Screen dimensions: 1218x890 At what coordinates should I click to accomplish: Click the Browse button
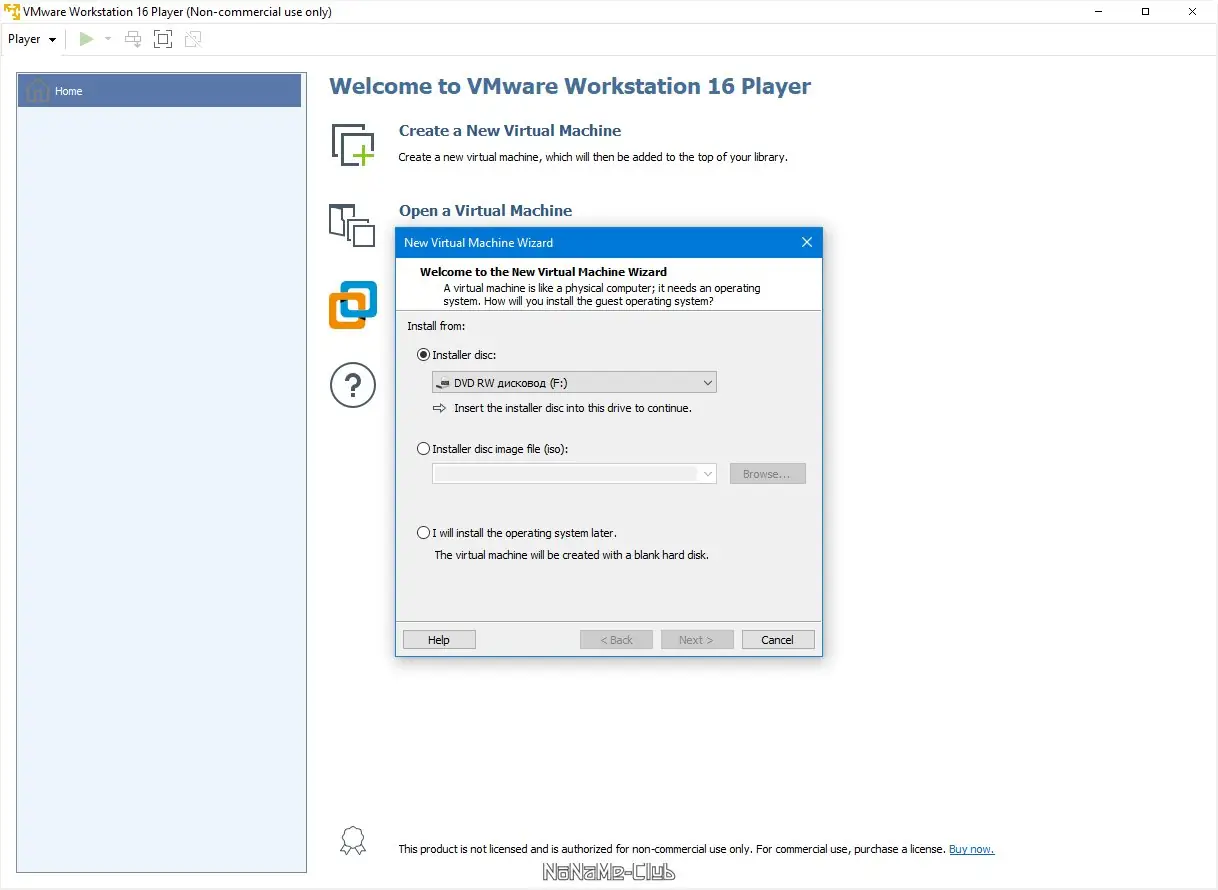click(x=767, y=474)
